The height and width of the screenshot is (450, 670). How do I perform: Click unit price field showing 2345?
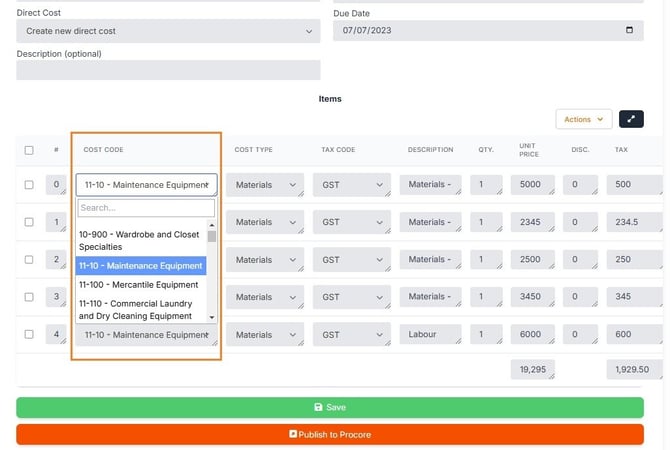tap(532, 222)
